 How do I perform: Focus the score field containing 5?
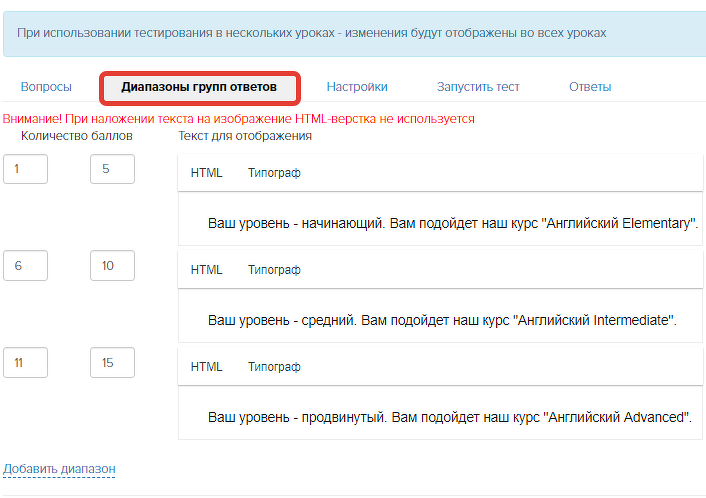click(112, 169)
